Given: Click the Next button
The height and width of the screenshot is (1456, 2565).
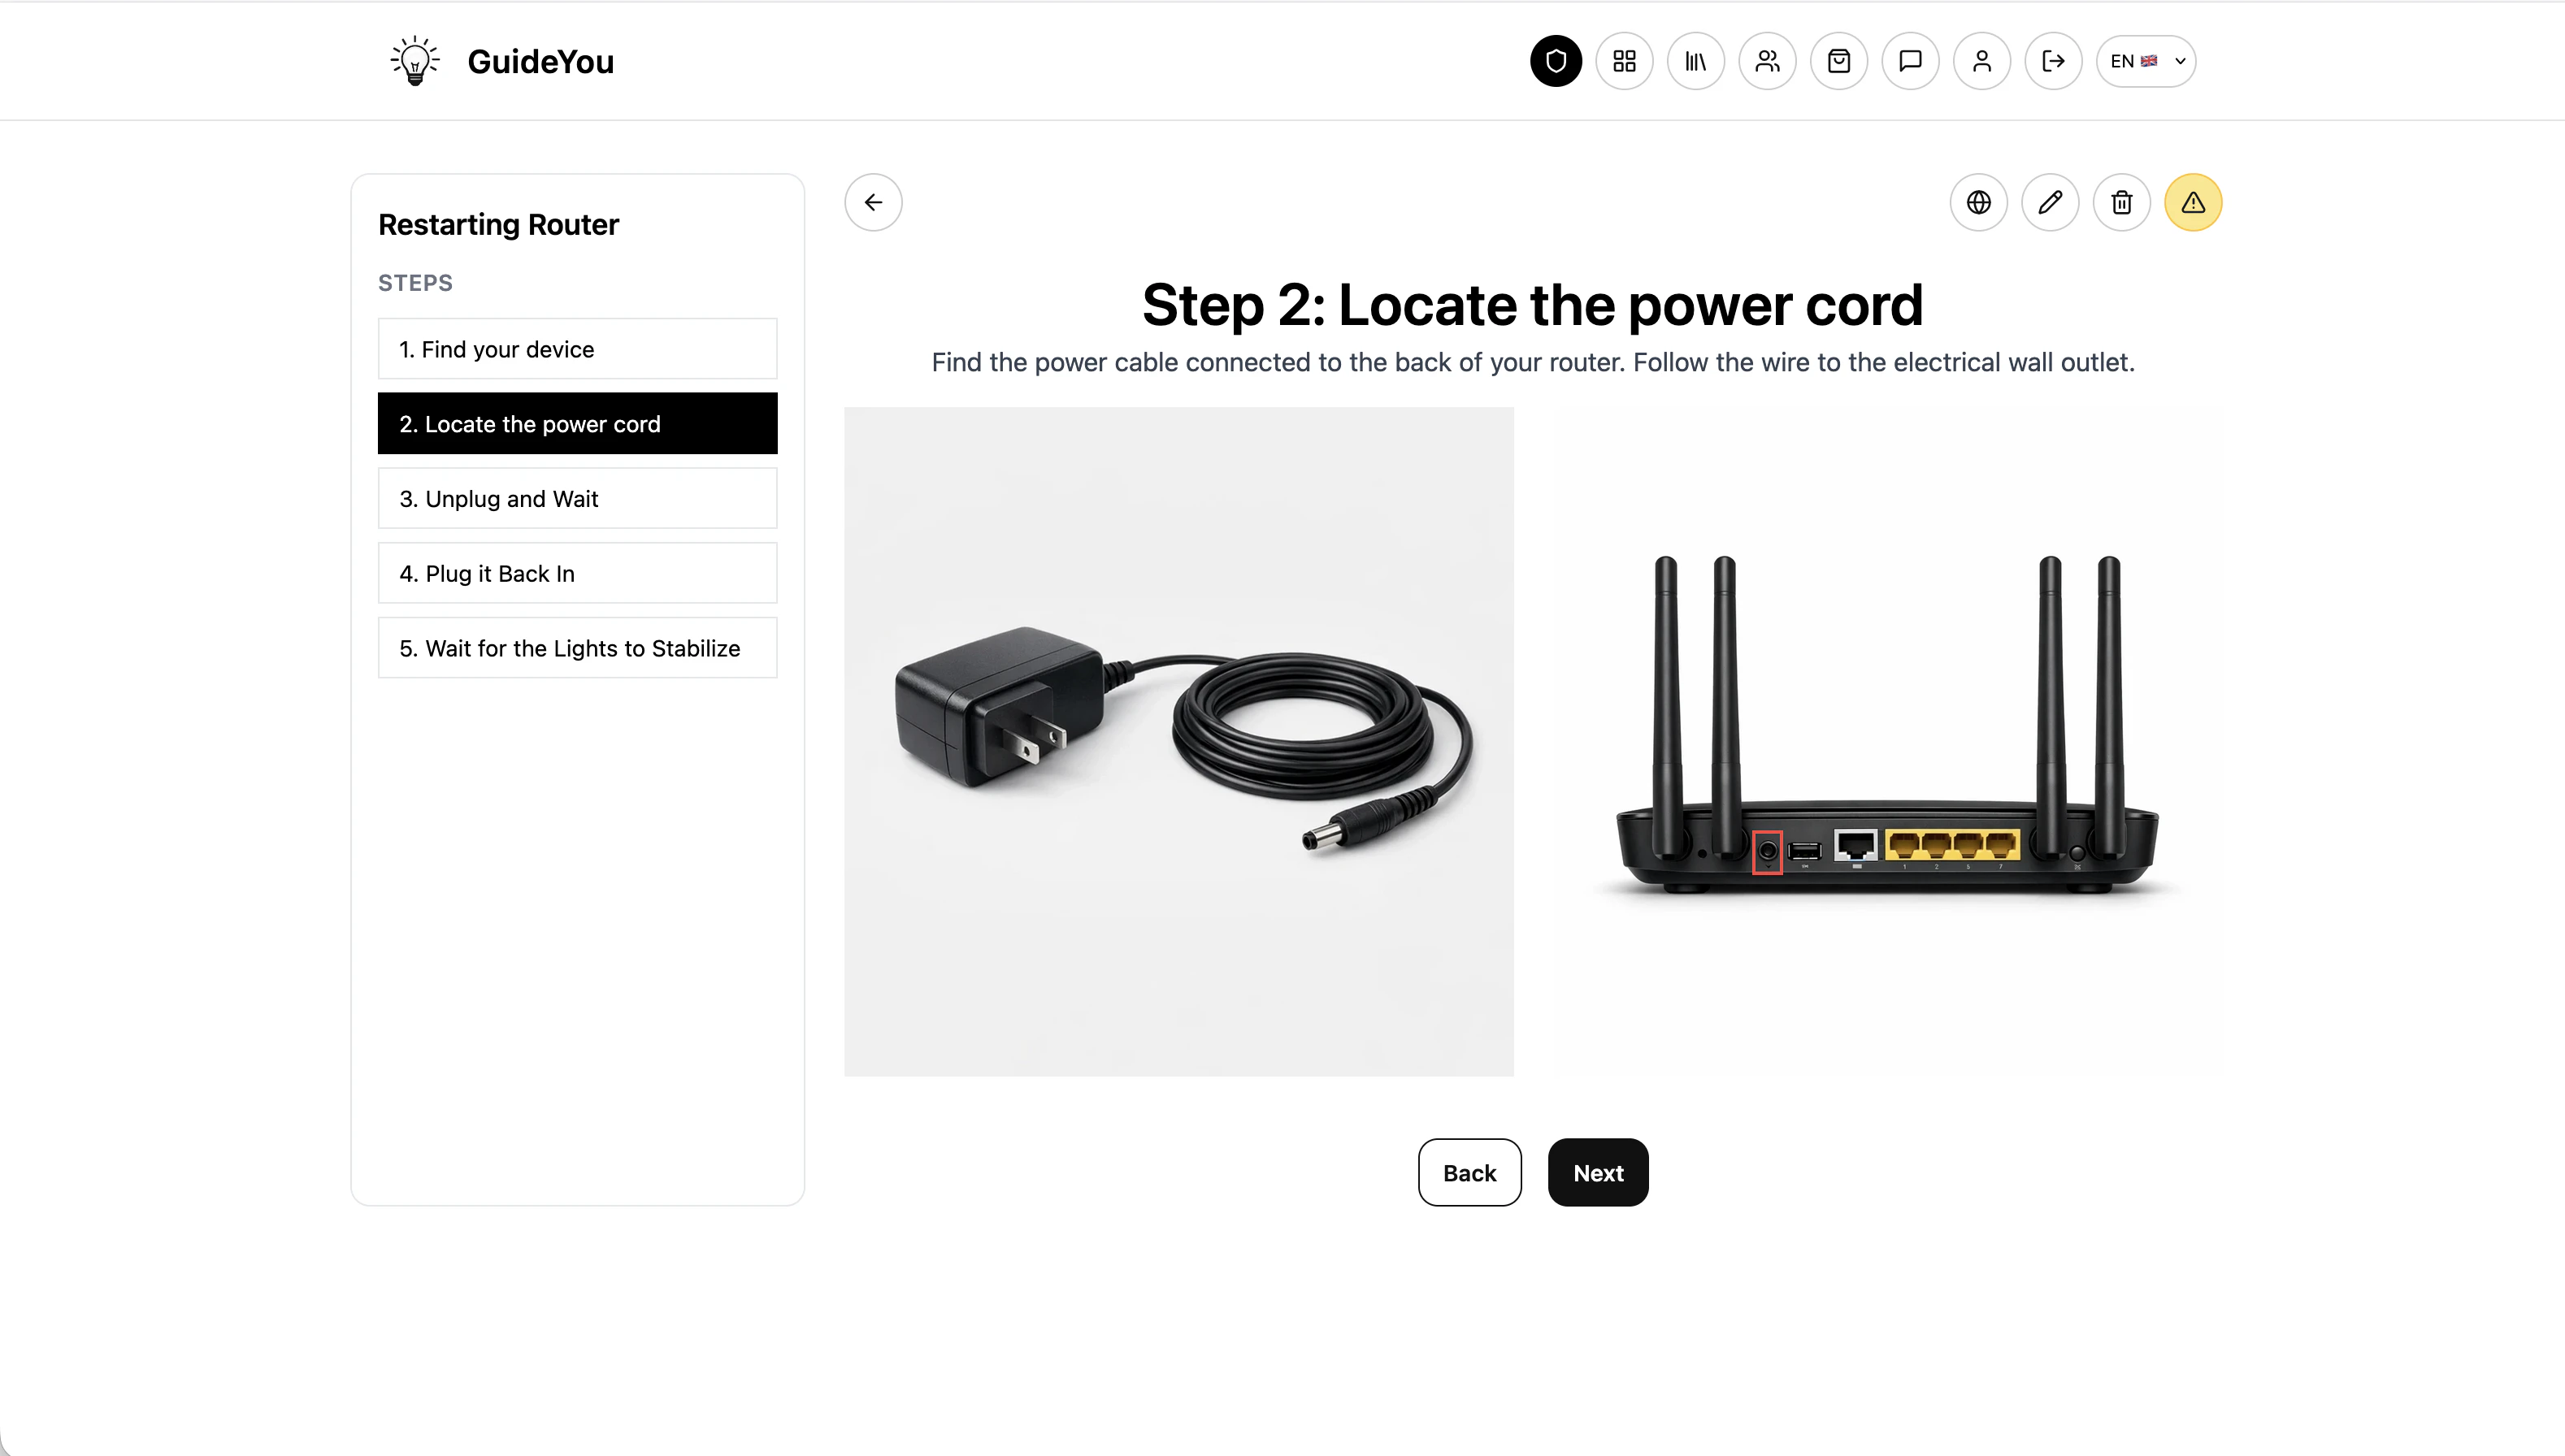Looking at the screenshot, I should tap(1597, 1172).
